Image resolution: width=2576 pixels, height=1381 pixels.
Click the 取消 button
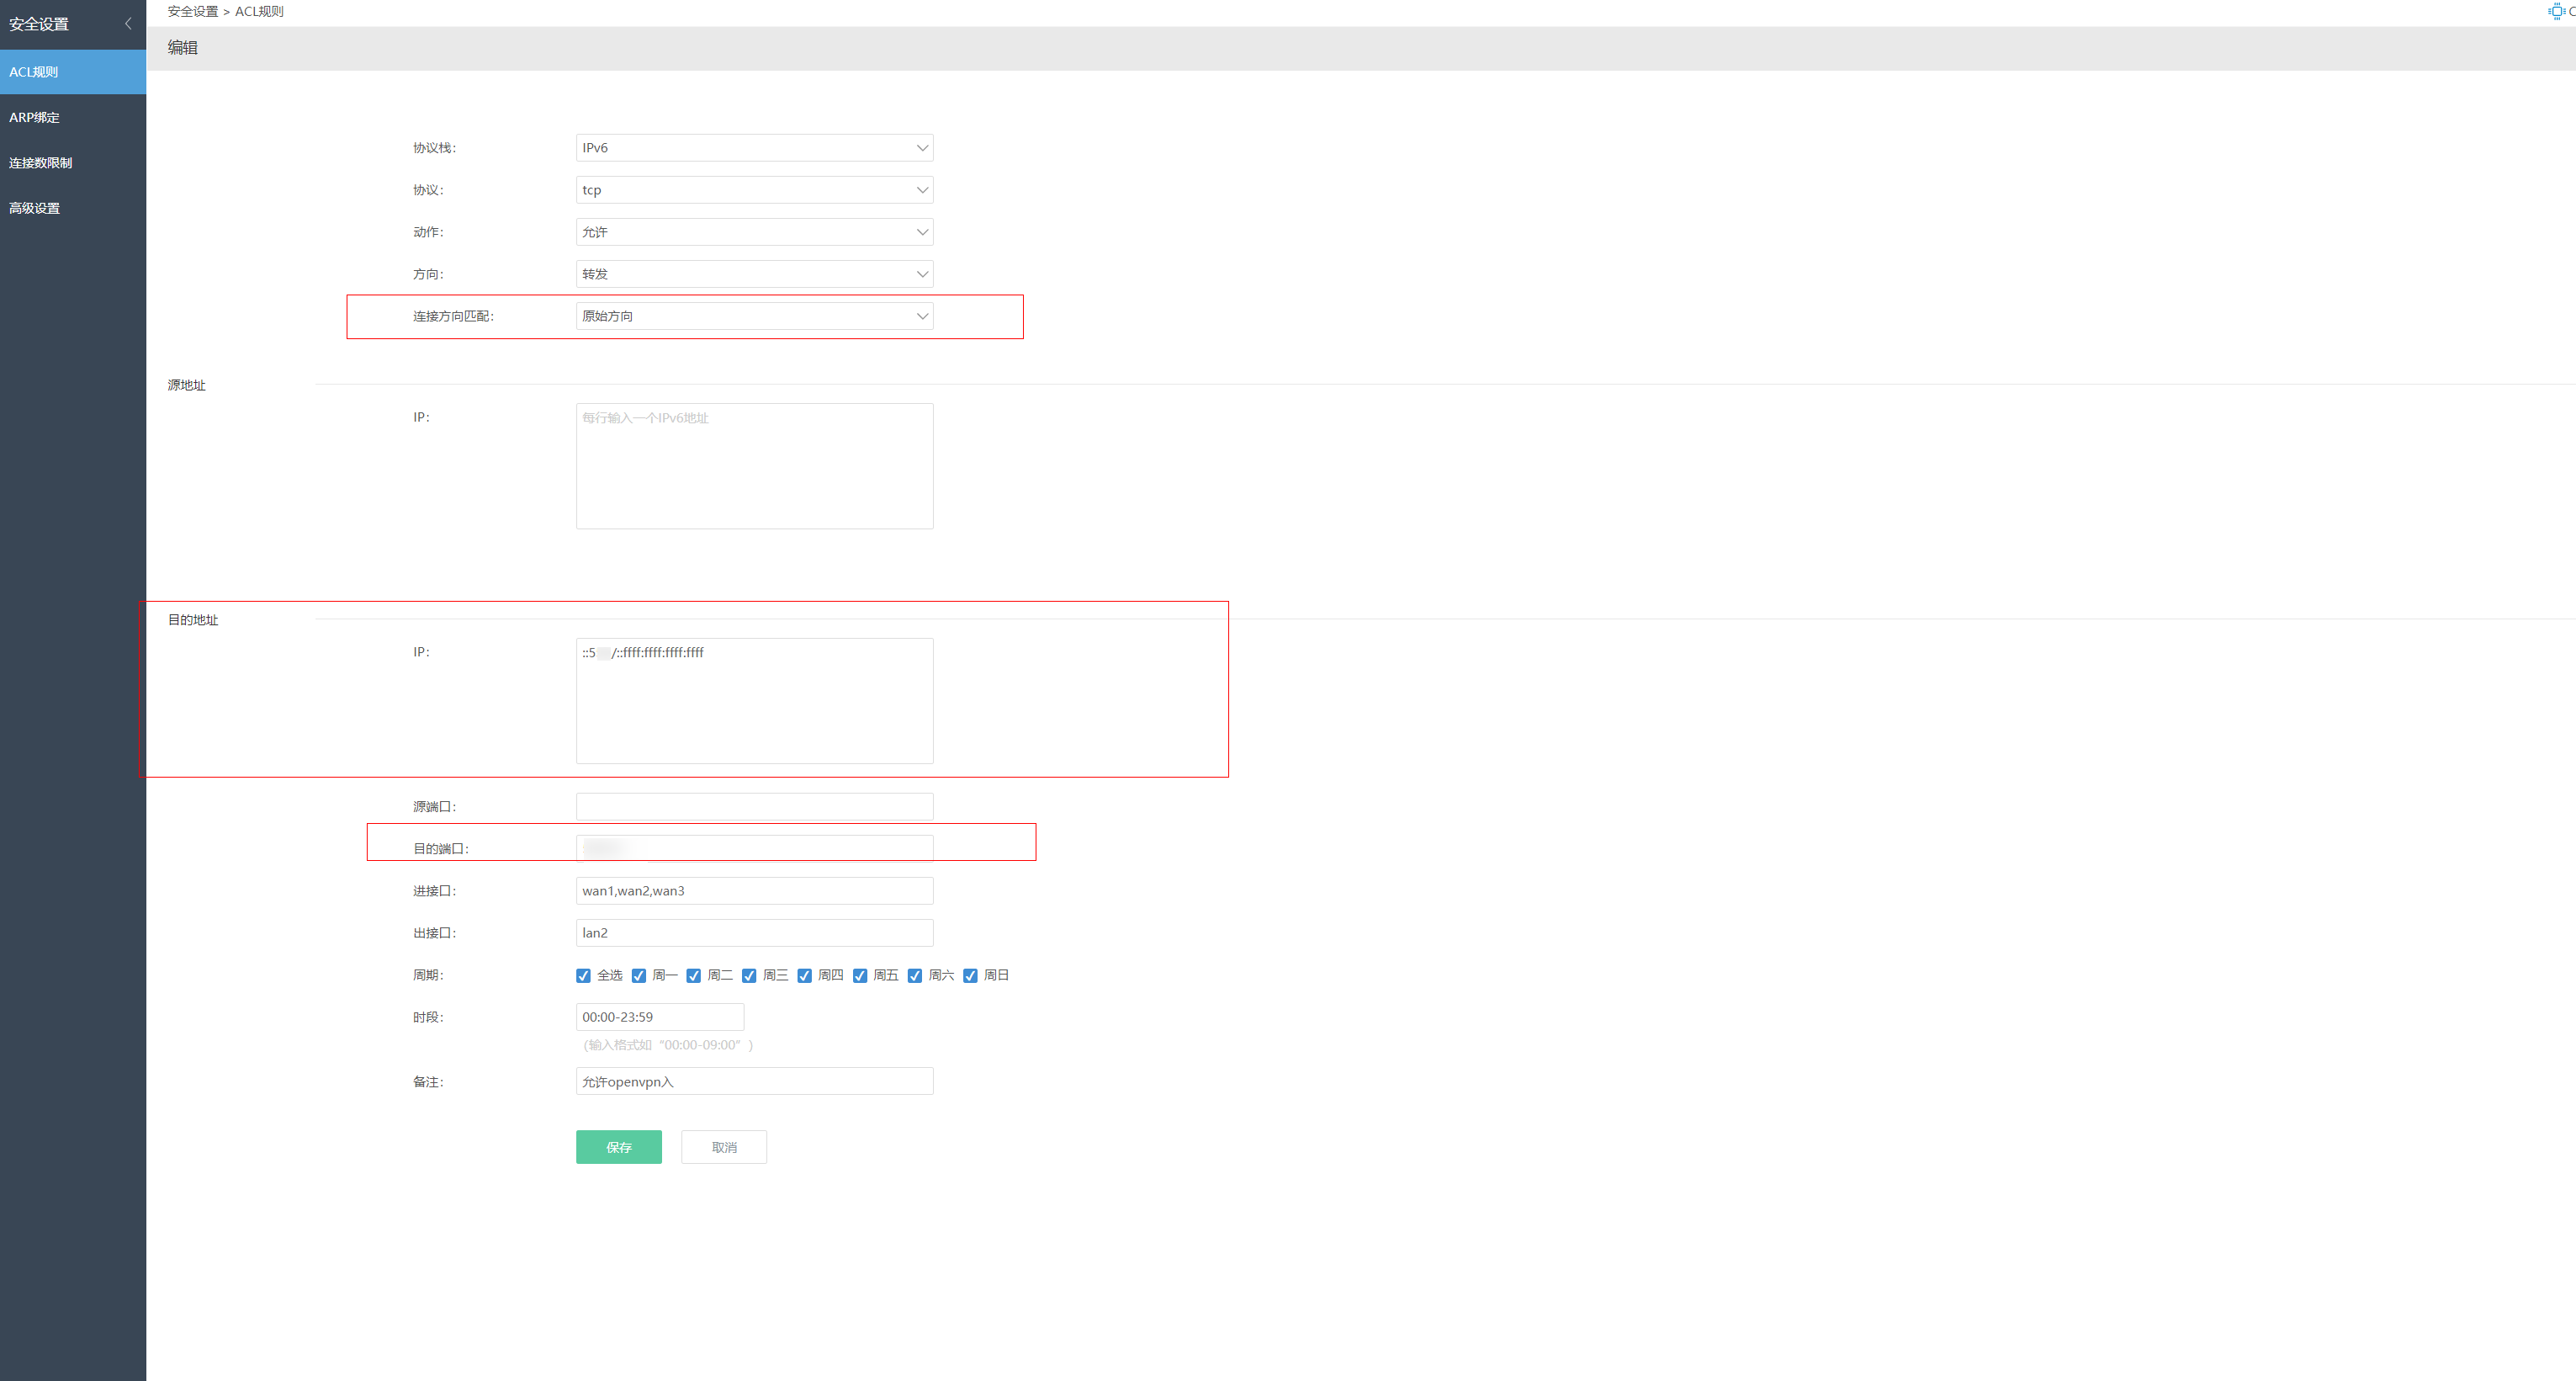point(724,1147)
